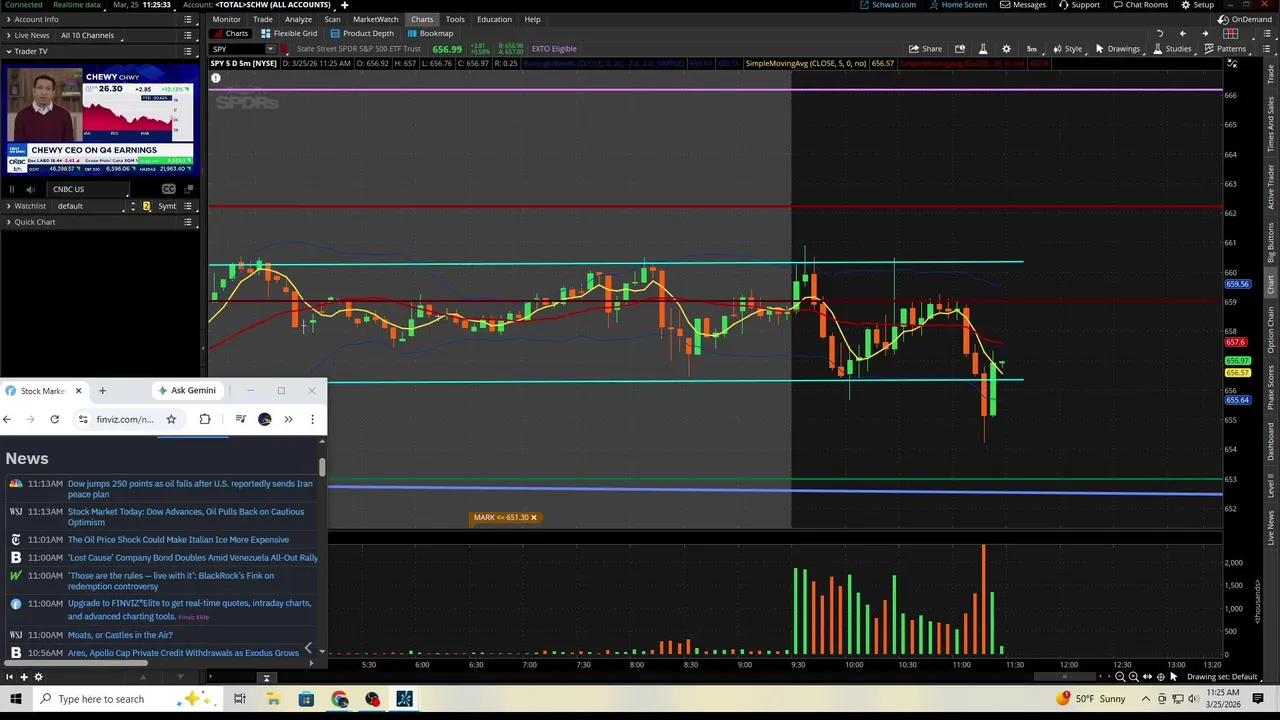
Task: Open the Bookmap subtab
Action: pyautogui.click(x=430, y=33)
